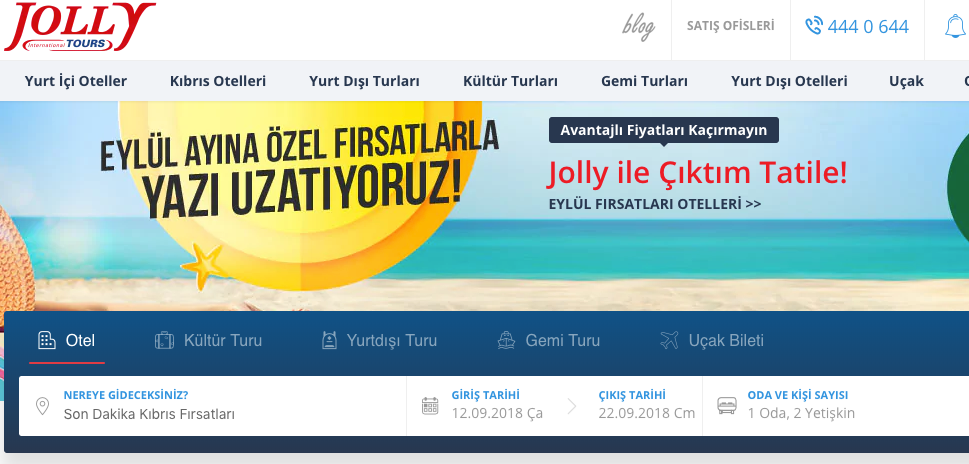Viewport: 969px width, 464px height.
Task: Click Avantajlı Fiyatları Kaçırmayın label
Action: point(664,130)
